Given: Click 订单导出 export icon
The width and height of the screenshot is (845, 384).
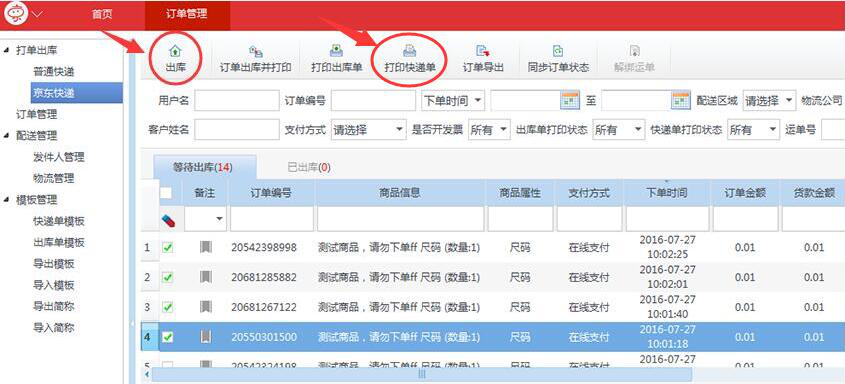Looking at the screenshot, I should pos(483,51).
